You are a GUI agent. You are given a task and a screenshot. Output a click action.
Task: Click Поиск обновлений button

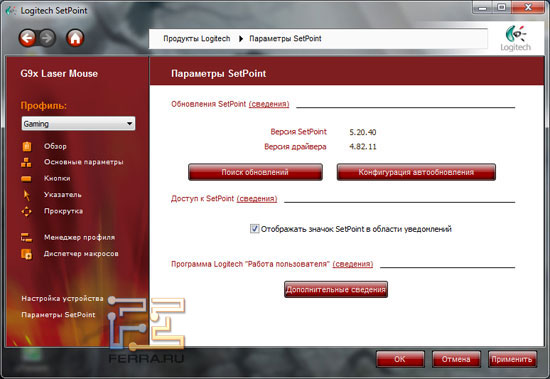255,172
